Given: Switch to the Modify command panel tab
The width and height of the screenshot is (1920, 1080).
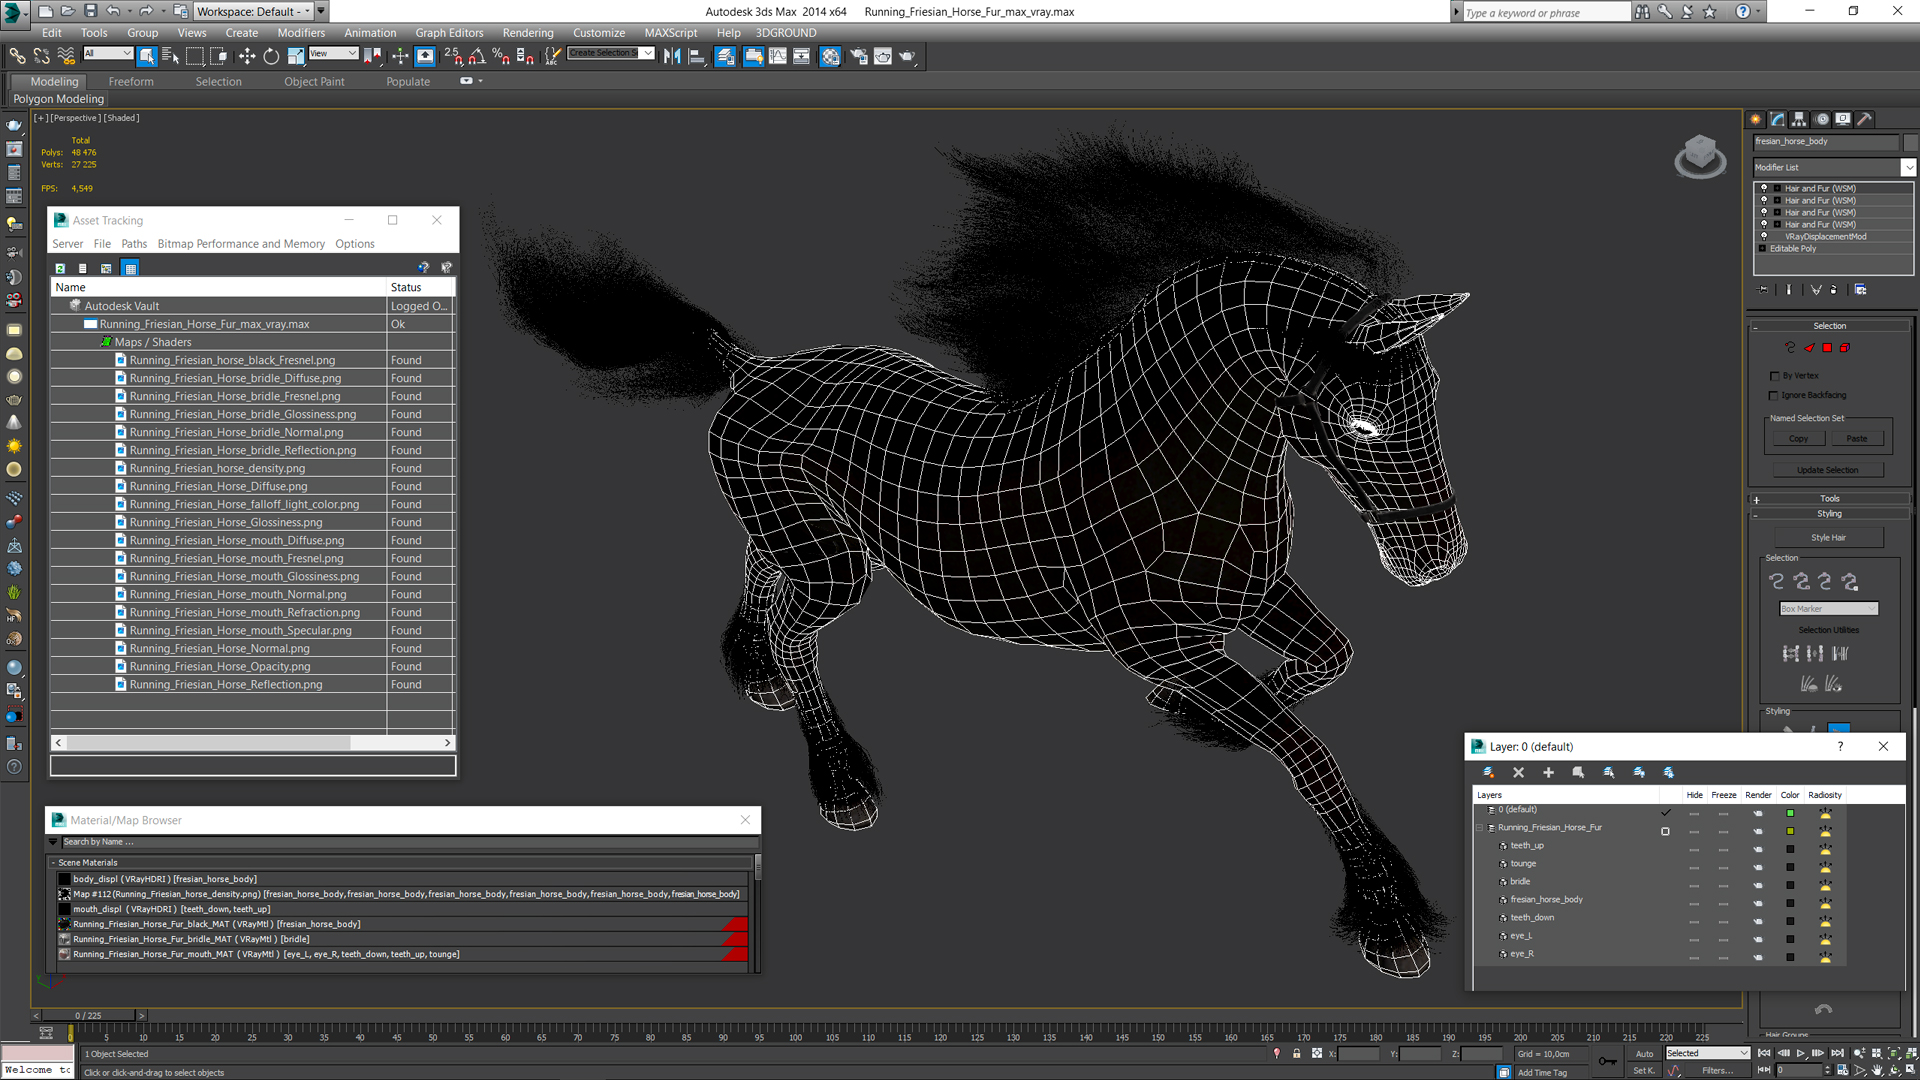Looking at the screenshot, I should (x=1777, y=119).
